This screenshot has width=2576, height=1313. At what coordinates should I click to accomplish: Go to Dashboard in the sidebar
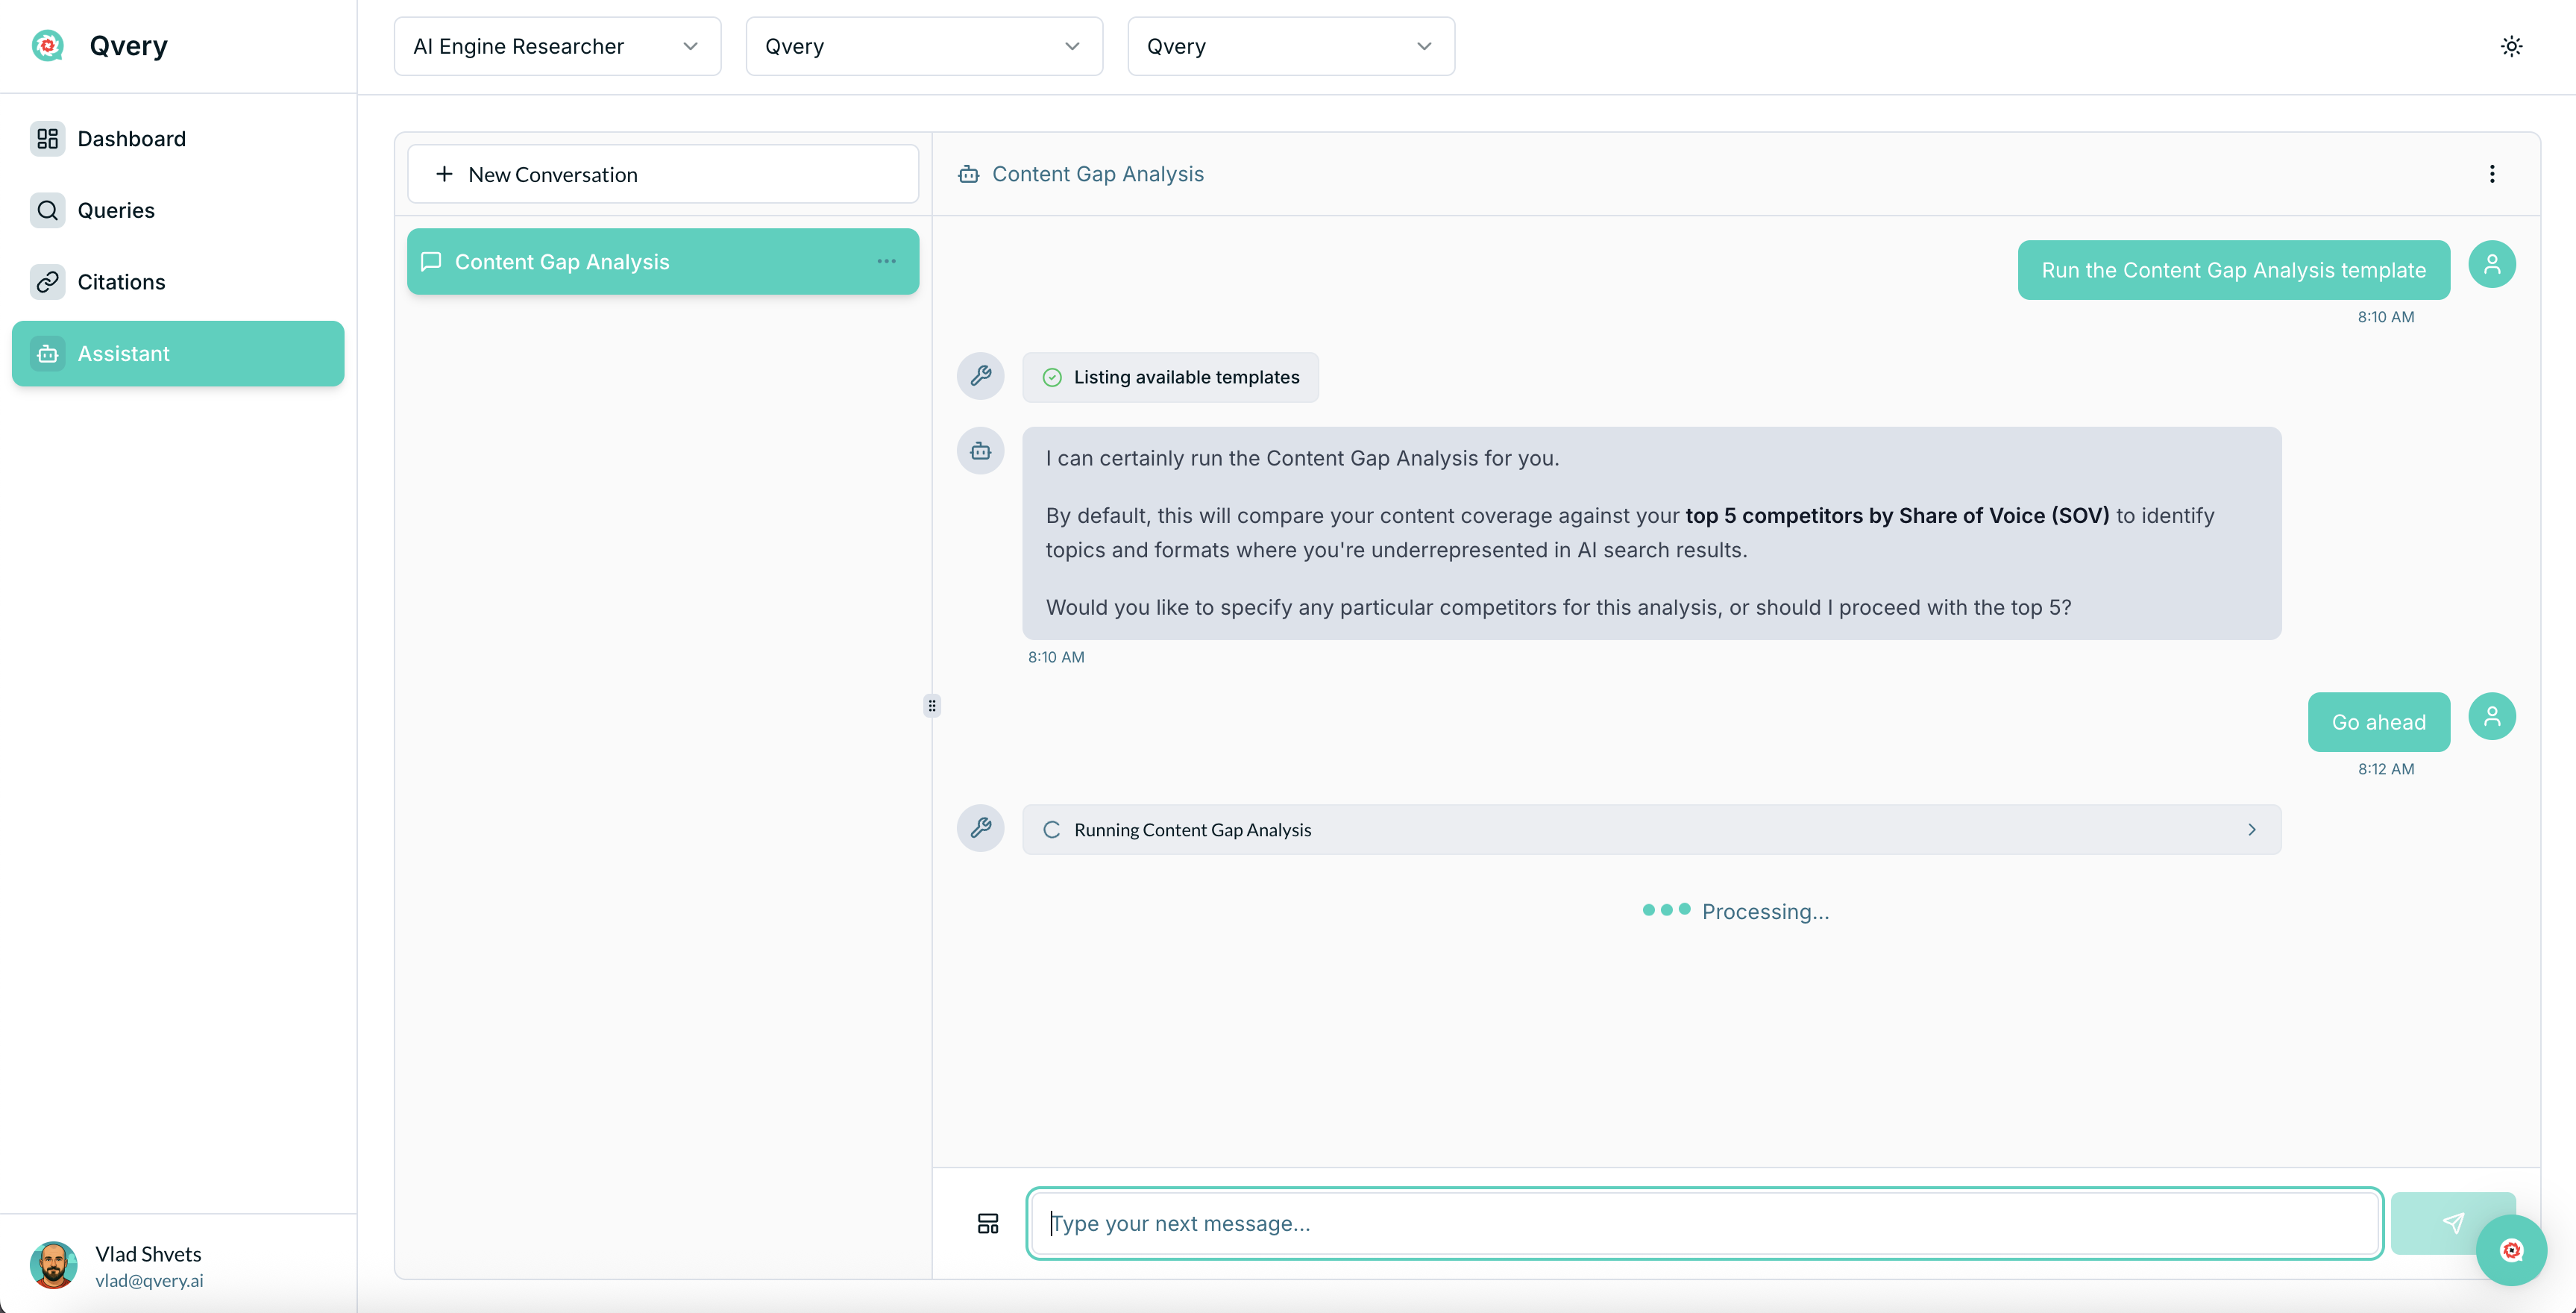(131, 139)
